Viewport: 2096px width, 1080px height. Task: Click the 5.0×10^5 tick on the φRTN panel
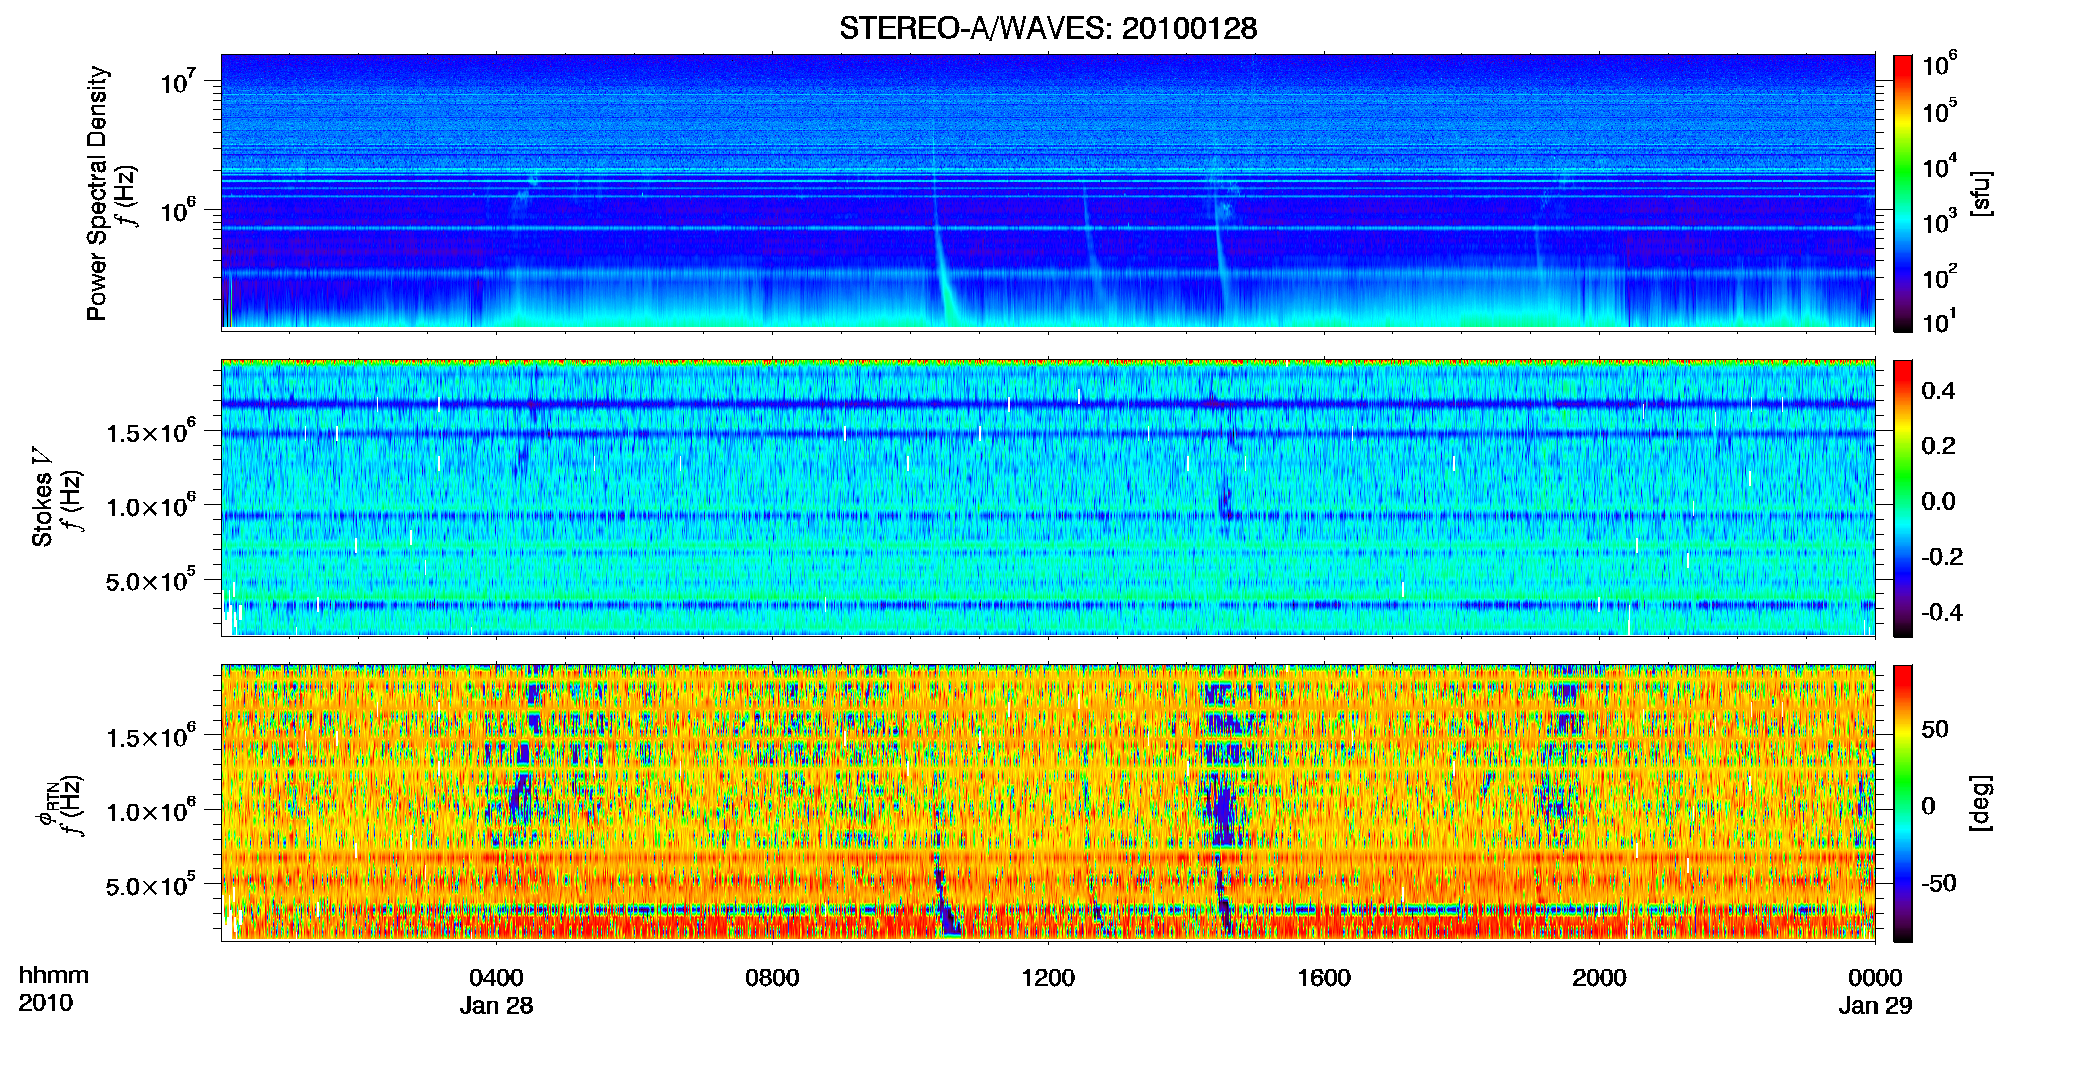[x=151, y=885]
